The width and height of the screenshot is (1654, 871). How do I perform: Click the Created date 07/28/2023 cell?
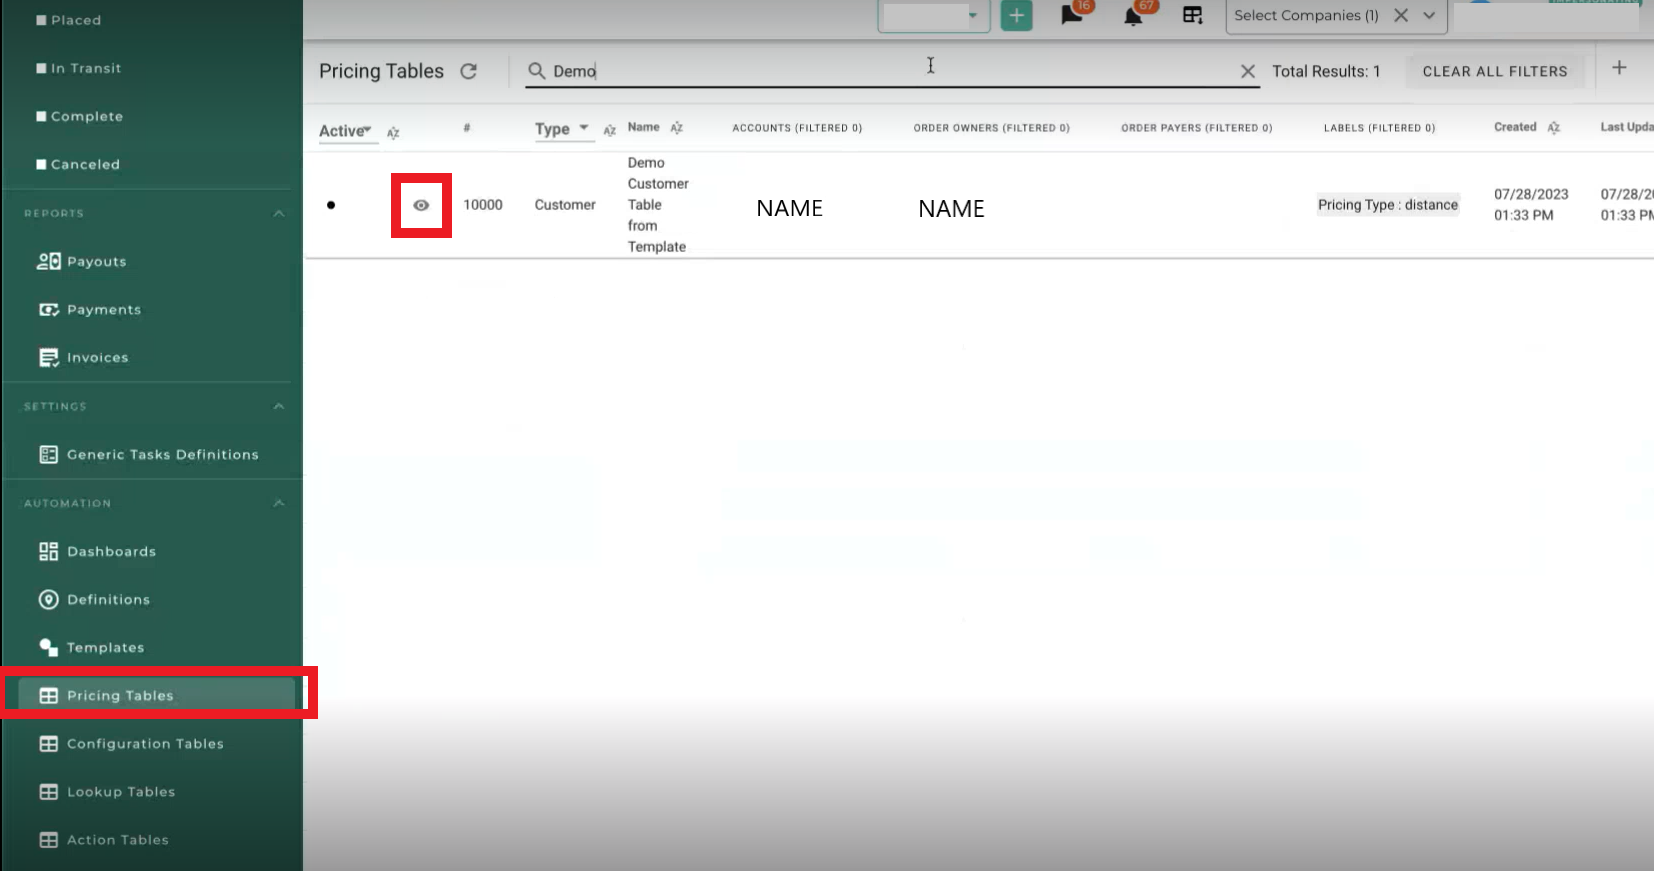(1531, 205)
